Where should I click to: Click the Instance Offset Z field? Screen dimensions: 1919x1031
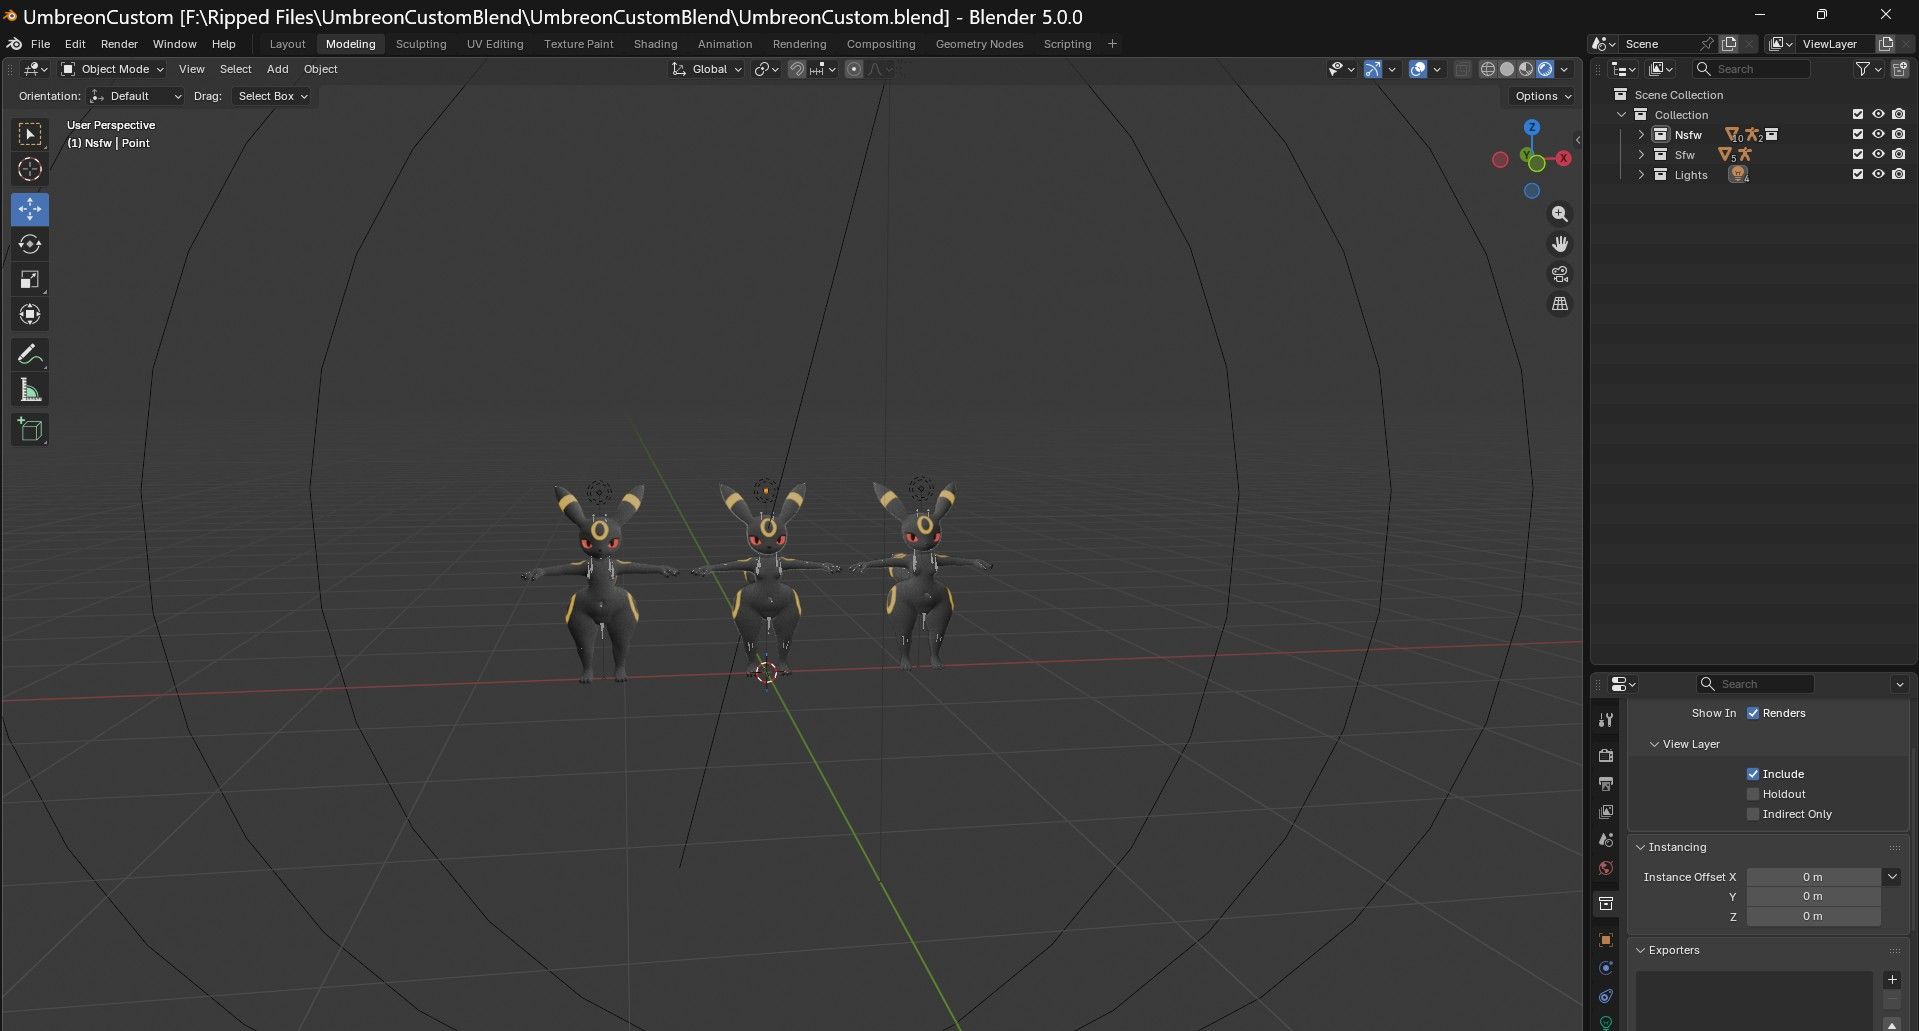coord(1813,916)
